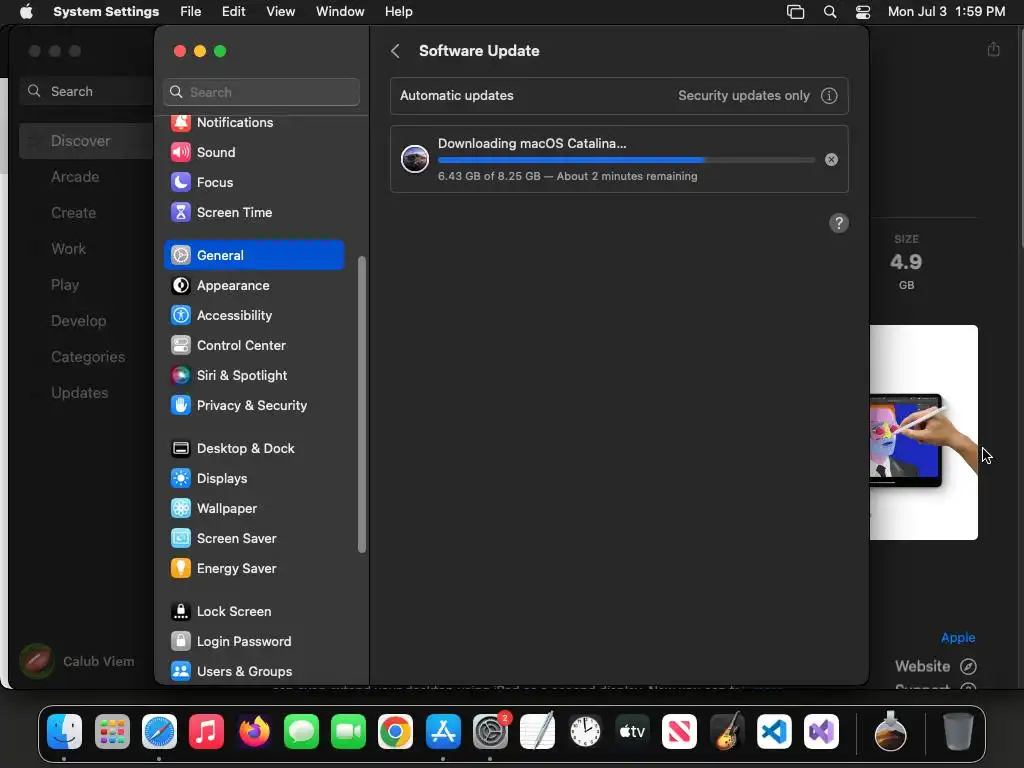Open Calub Viem account in App Store

77,661
